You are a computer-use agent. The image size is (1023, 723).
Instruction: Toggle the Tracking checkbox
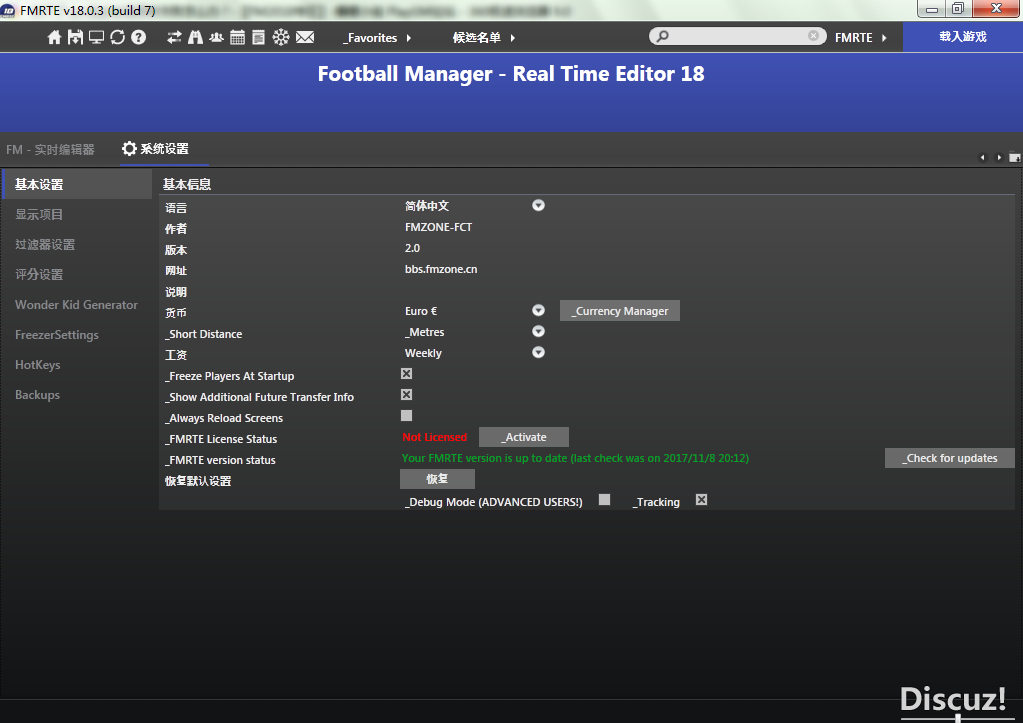point(701,499)
